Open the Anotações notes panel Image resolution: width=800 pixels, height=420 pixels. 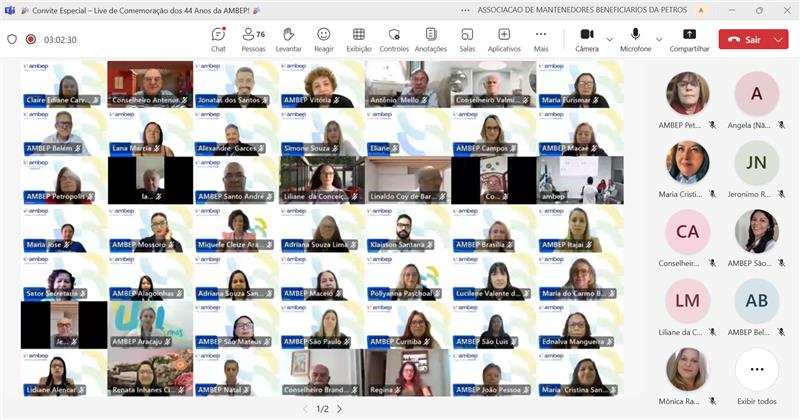coord(430,38)
